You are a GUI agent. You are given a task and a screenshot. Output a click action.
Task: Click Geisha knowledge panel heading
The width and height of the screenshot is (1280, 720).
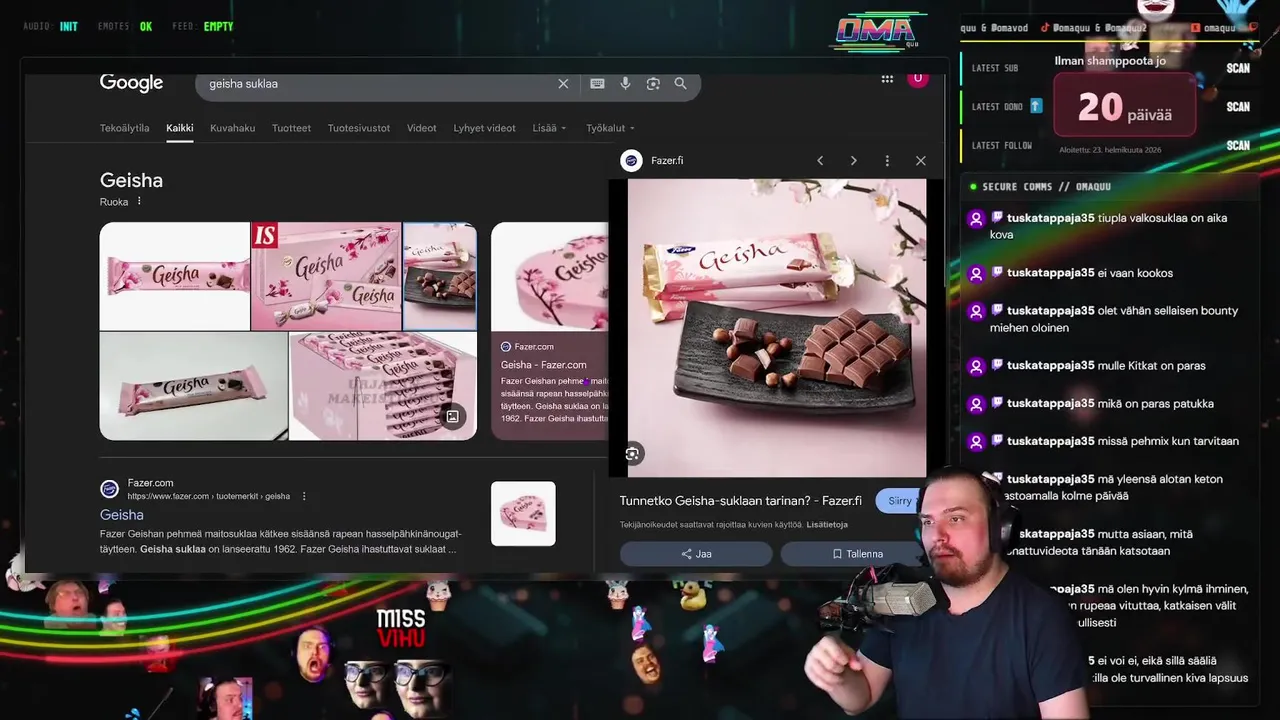(131, 180)
